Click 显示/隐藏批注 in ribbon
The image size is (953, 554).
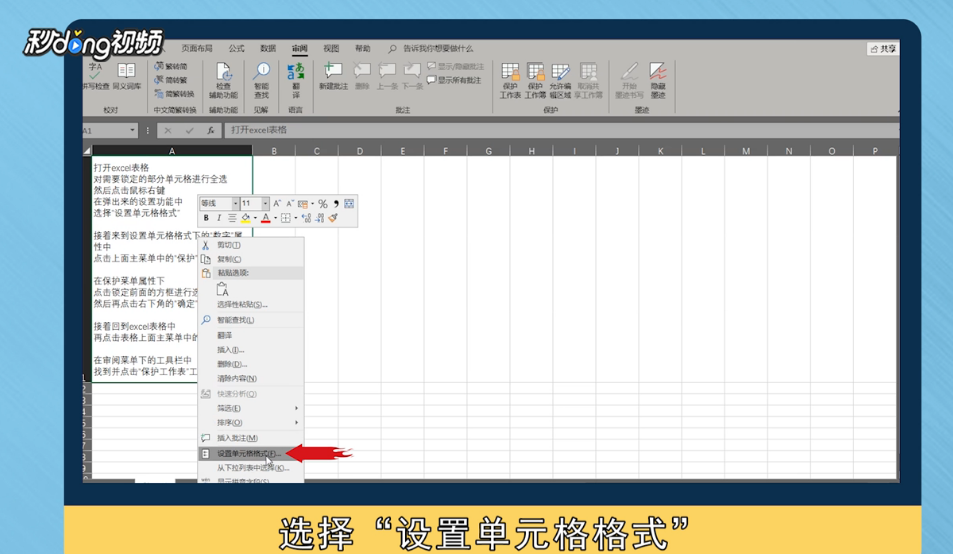tap(456, 66)
